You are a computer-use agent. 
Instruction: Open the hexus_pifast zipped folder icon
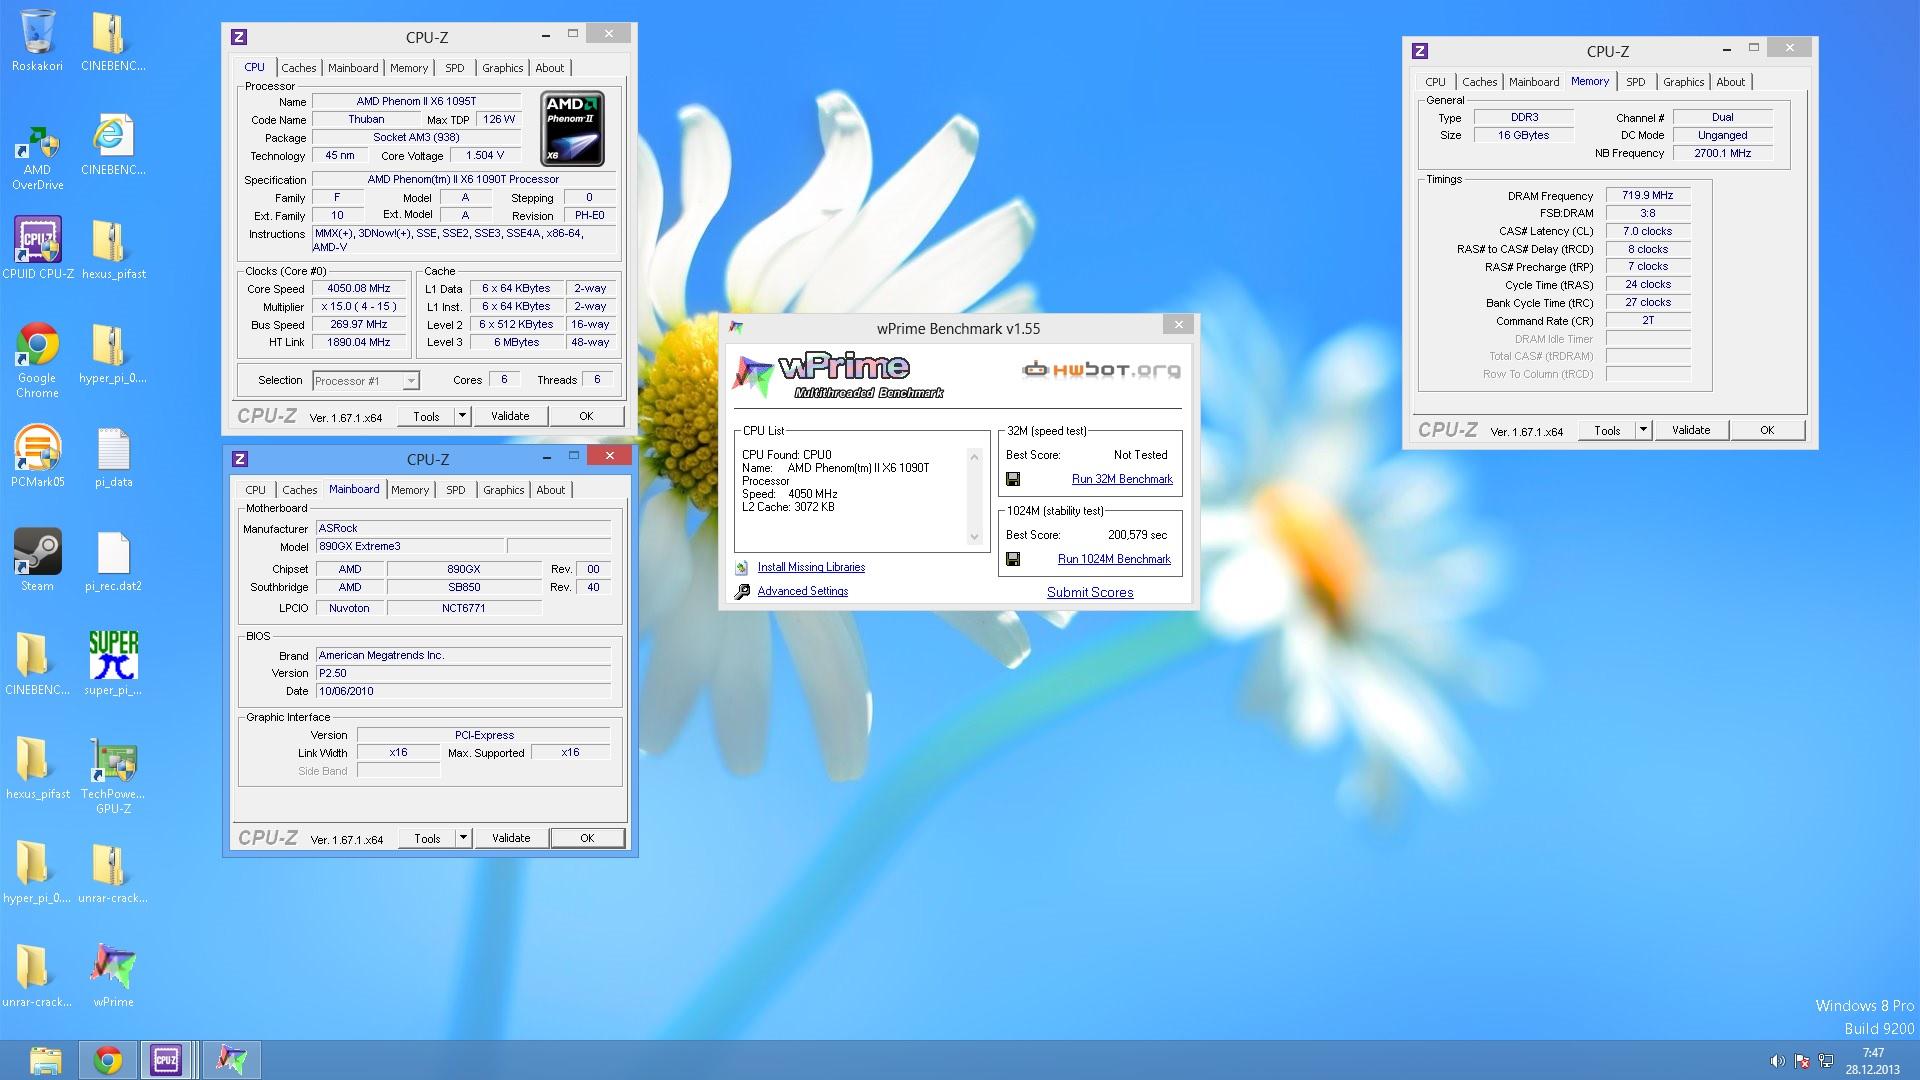pyautogui.click(x=113, y=248)
